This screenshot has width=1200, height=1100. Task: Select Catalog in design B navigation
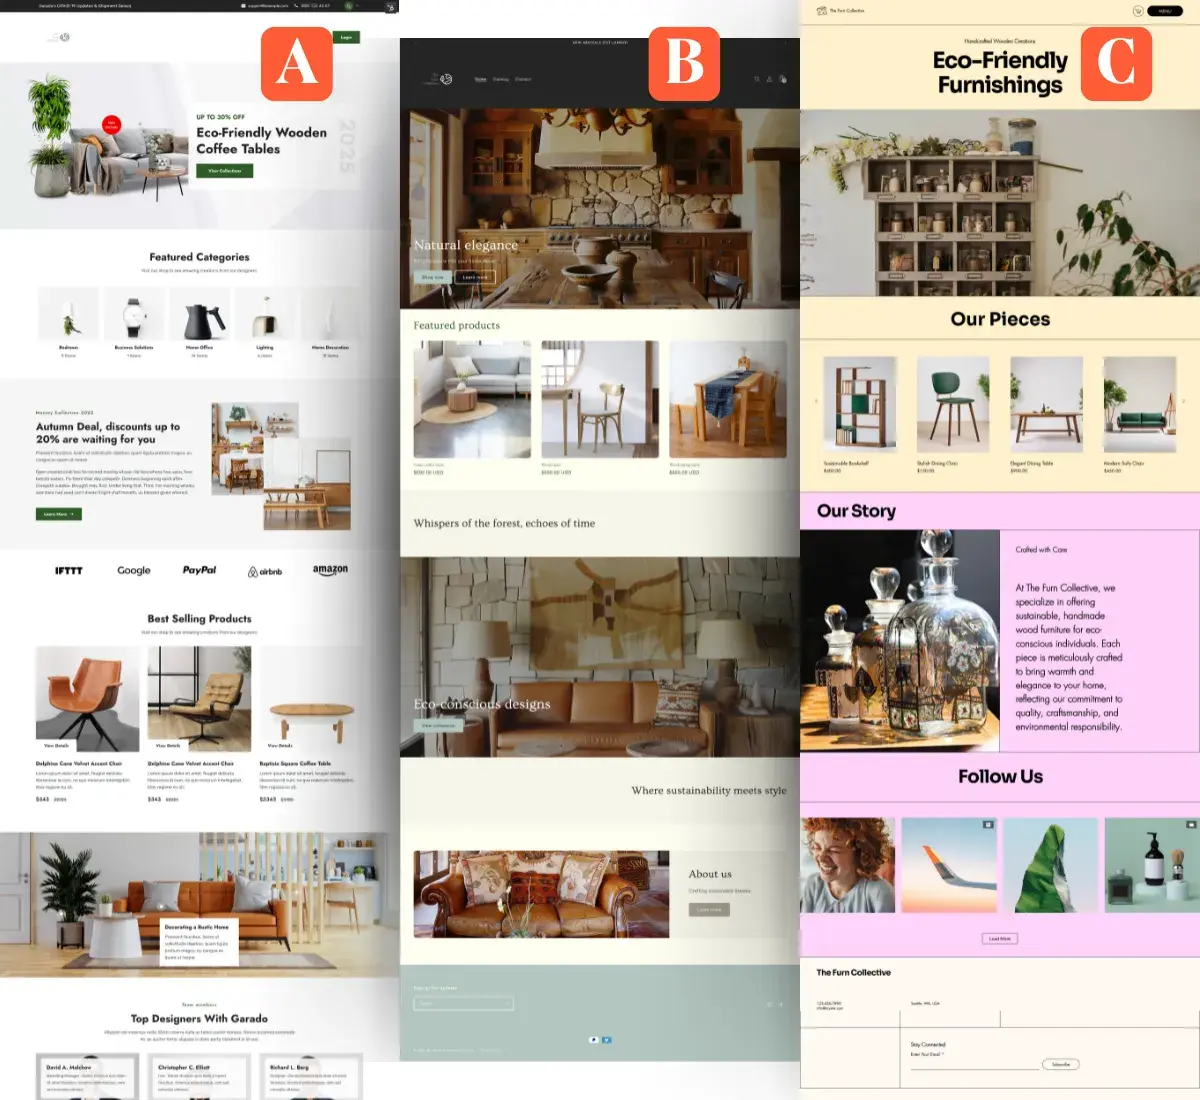501,79
